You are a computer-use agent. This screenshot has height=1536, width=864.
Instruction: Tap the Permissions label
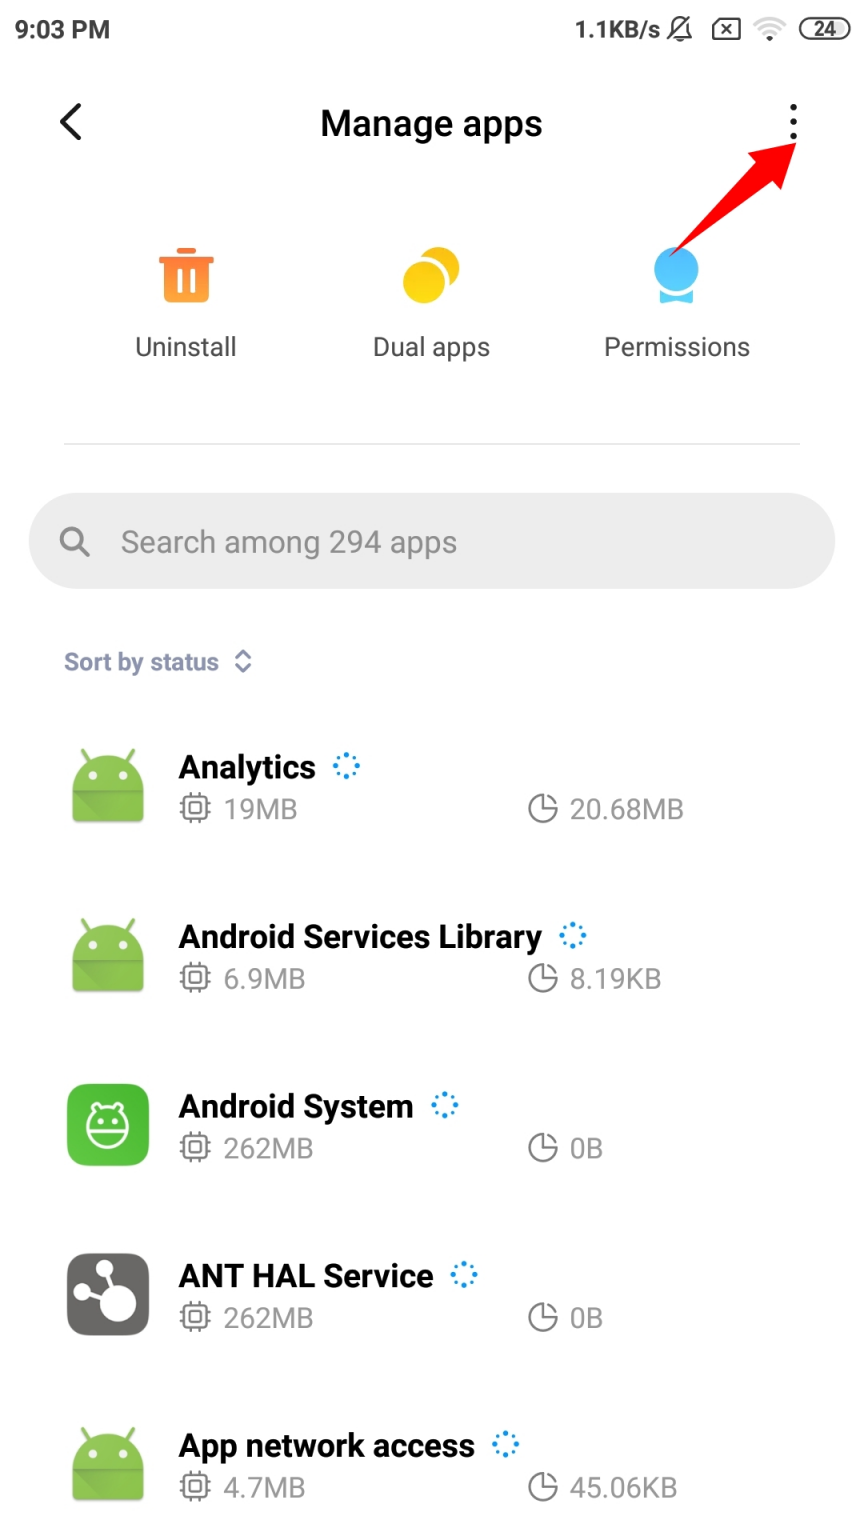click(x=677, y=347)
